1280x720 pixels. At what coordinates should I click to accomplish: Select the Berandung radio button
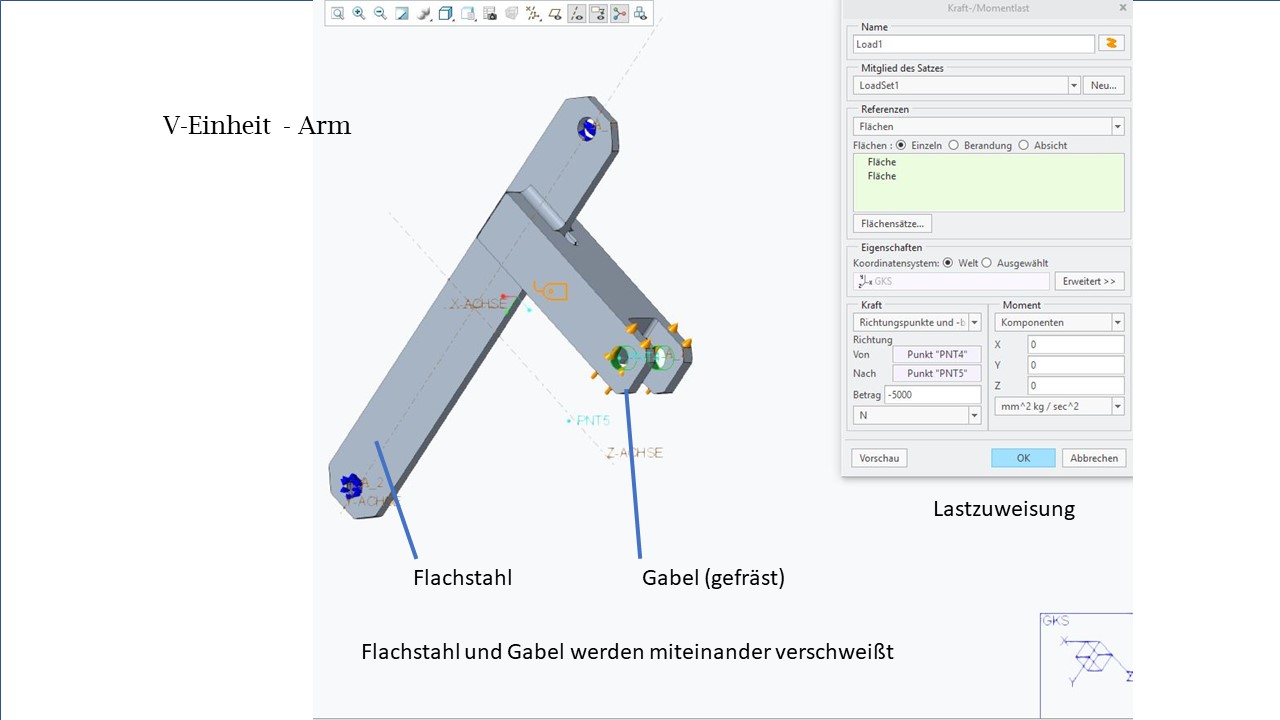coord(954,145)
